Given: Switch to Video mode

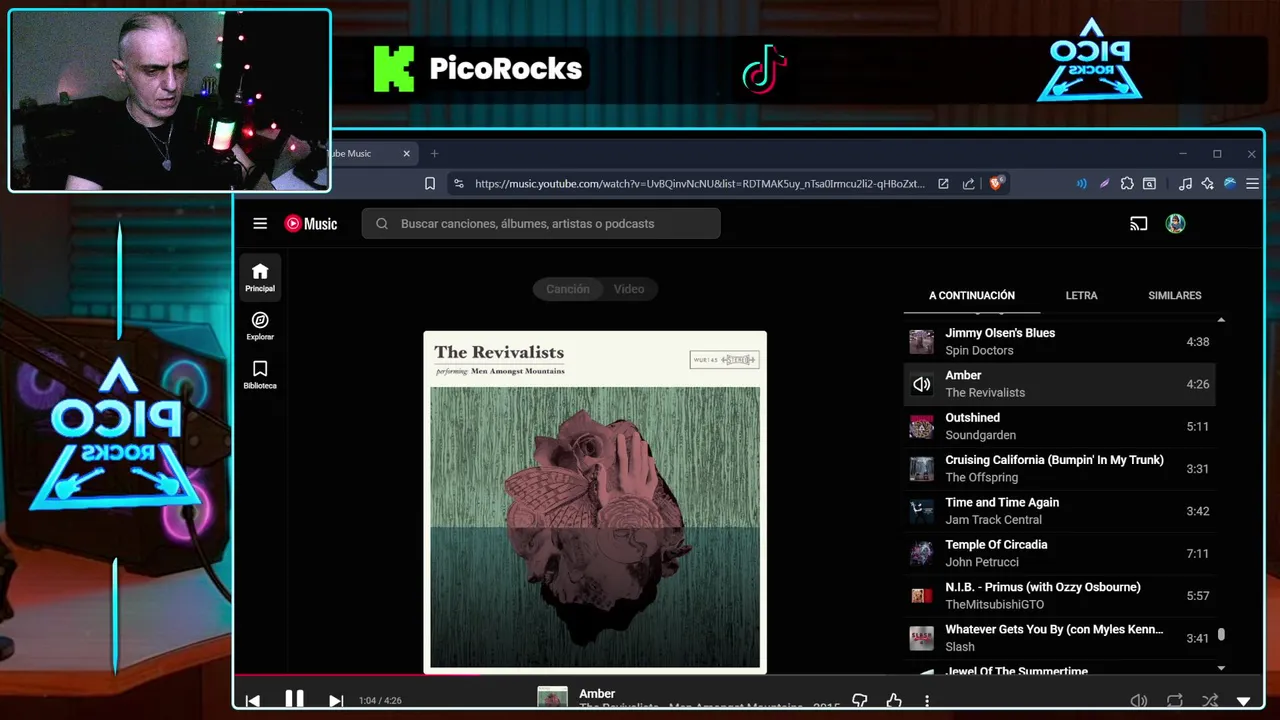Looking at the screenshot, I should tap(629, 289).
